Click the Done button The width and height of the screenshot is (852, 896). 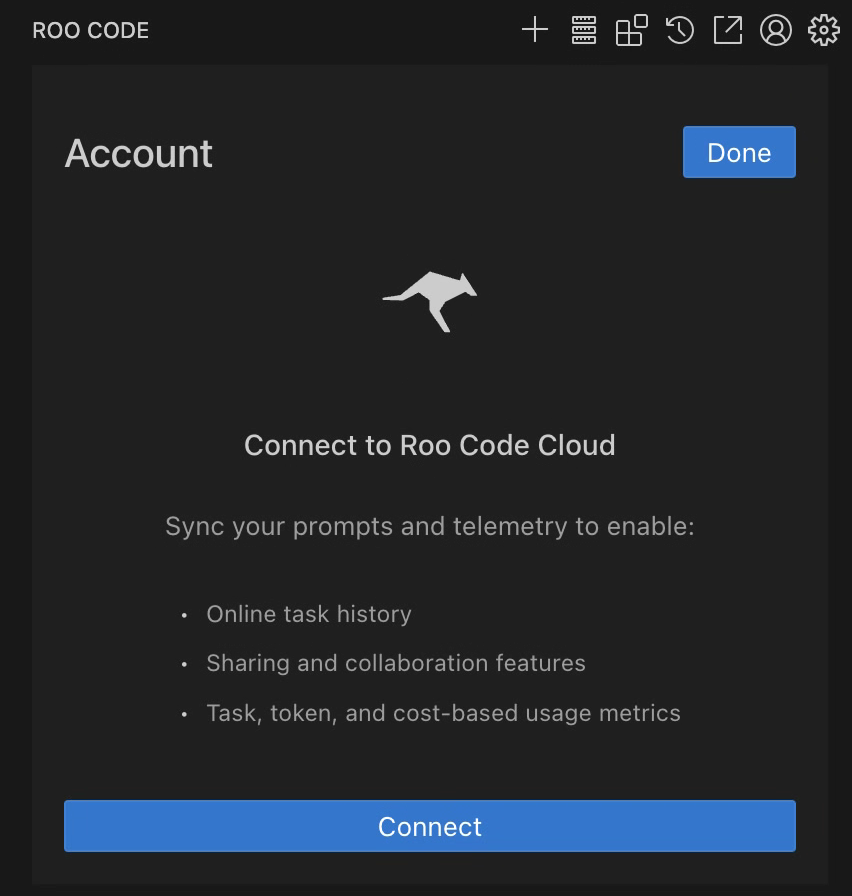pyautogui.click(x=739, y=152)
